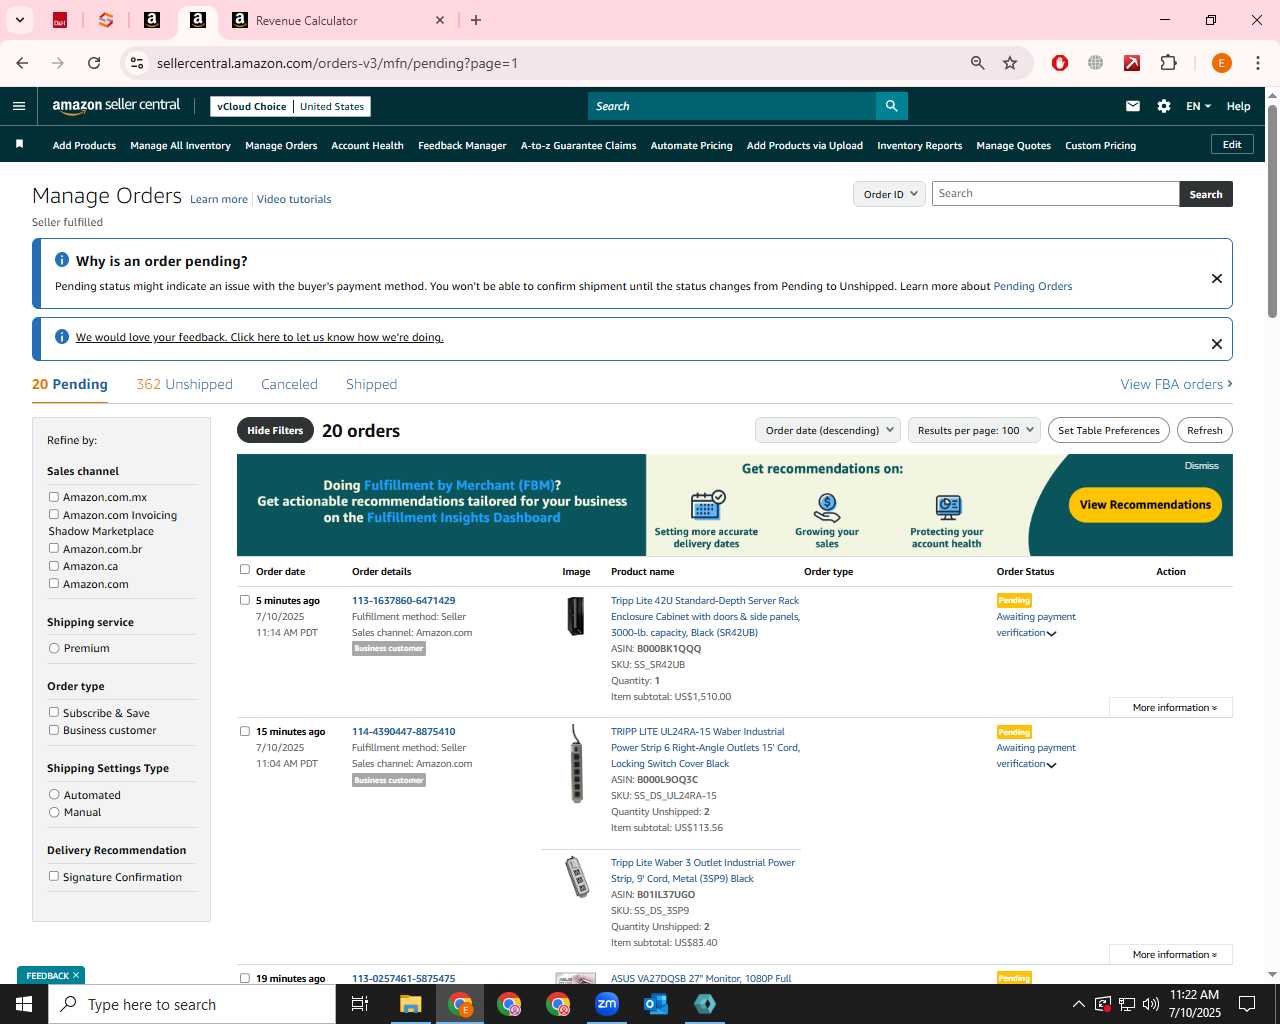Click the Order ID search input field
This screenshot has height=1024, width=1280.
[x=1055, y=194]
